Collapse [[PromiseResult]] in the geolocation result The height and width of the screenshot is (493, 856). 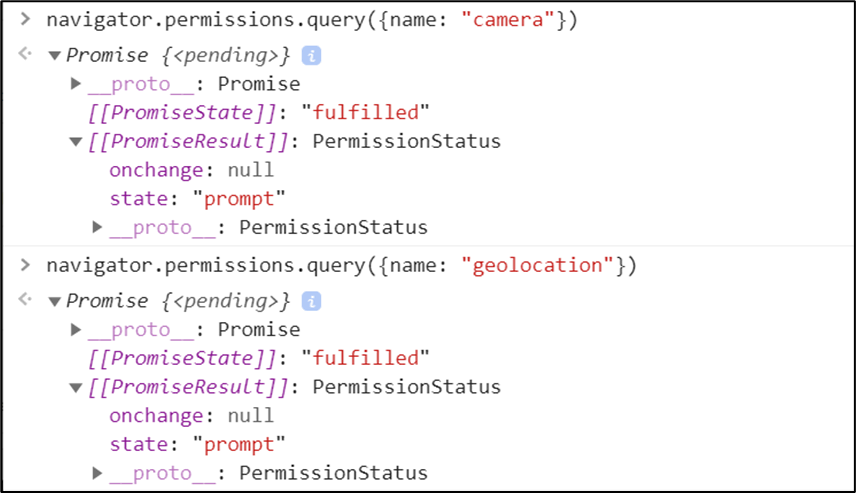pos(76,387)
